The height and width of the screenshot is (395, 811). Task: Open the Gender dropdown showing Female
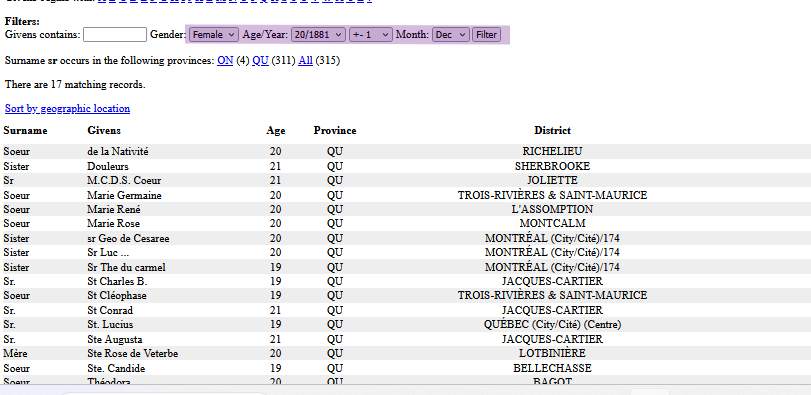coord(214,35)
